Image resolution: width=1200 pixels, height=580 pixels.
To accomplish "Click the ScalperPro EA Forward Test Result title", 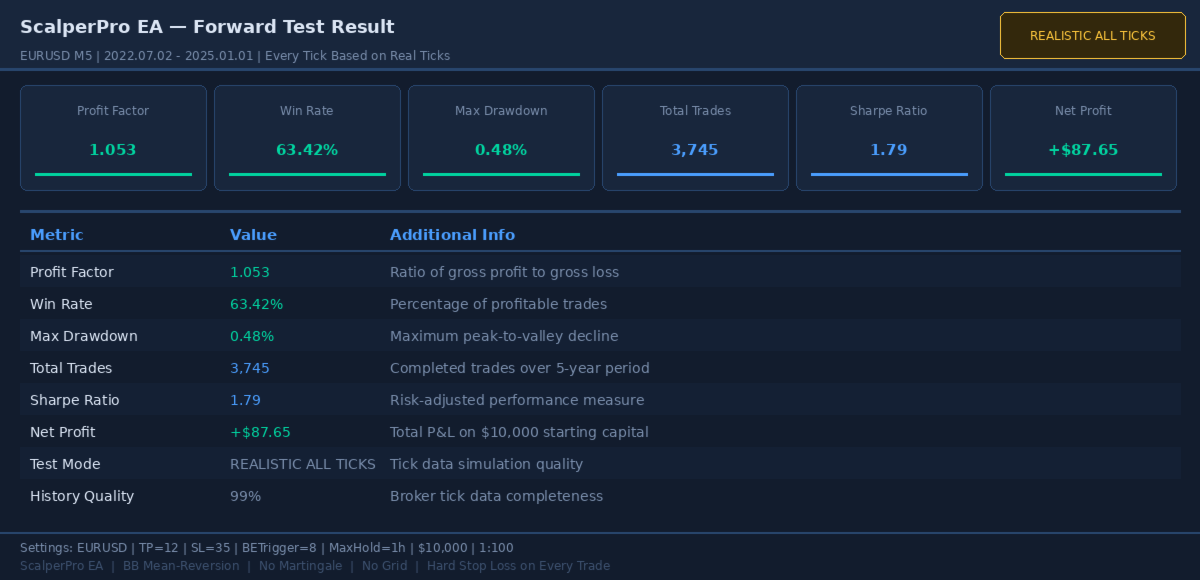I will (x=207, y=27).
